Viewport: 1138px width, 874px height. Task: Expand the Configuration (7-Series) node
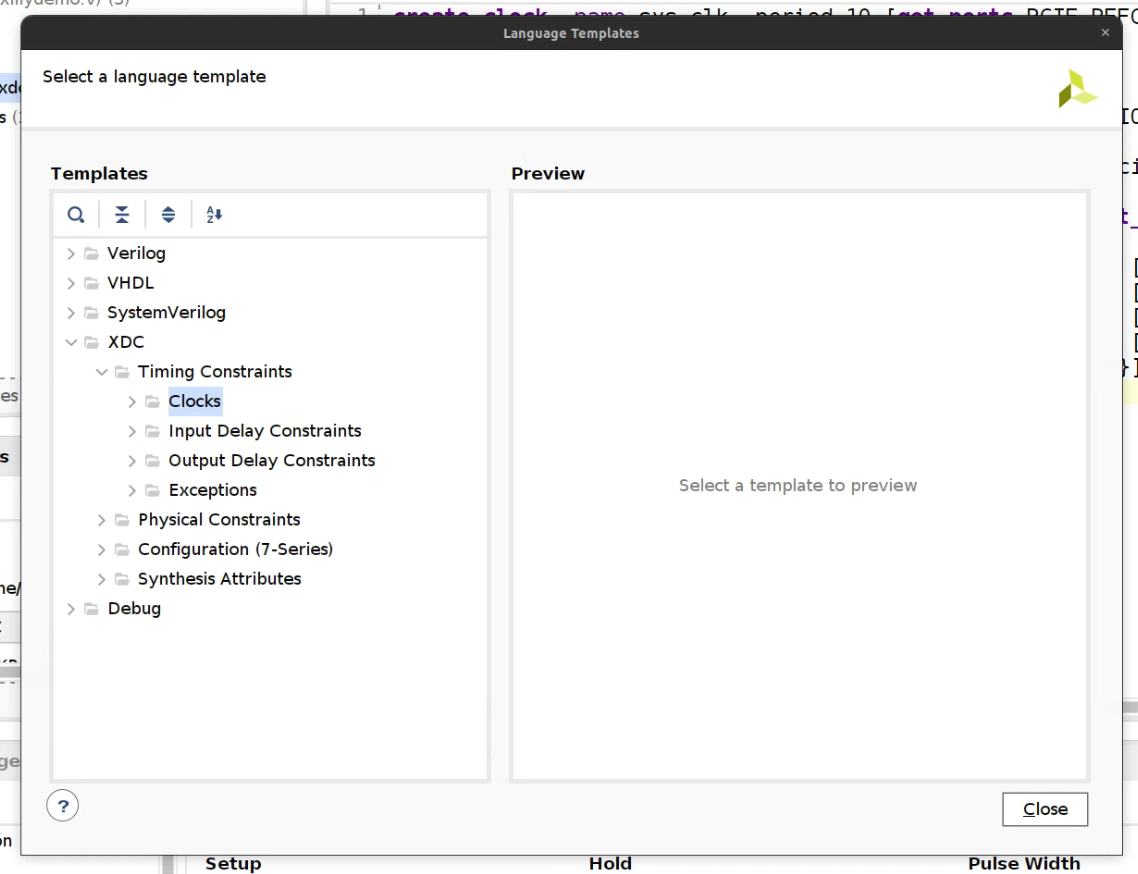point(101,550)
